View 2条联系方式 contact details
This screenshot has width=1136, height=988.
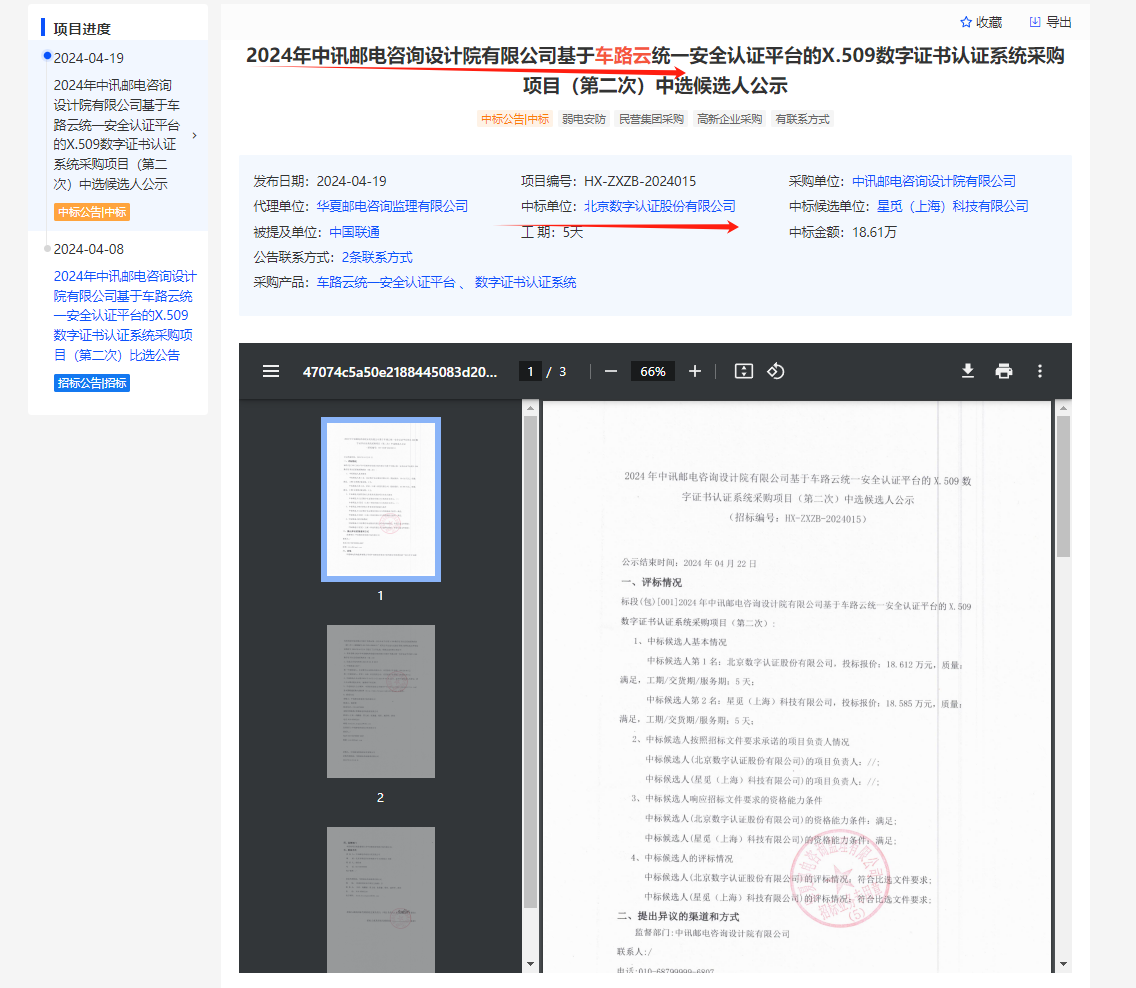click(x=377, y=258)
